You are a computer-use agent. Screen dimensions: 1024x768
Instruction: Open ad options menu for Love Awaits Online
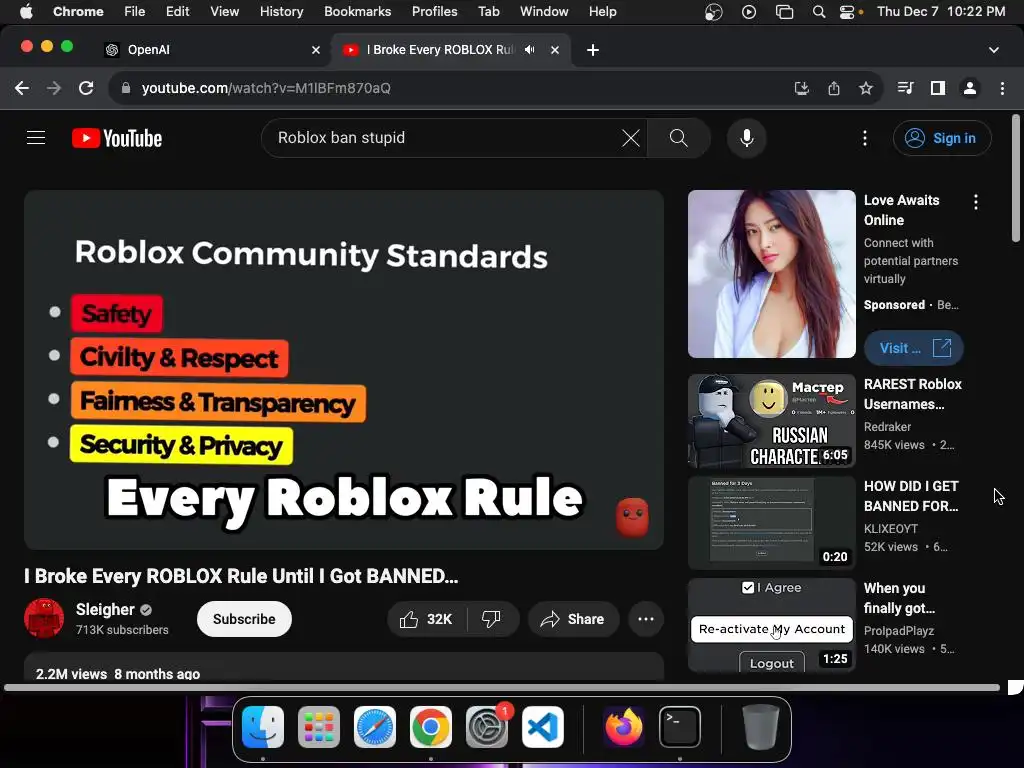click(976, 202)
